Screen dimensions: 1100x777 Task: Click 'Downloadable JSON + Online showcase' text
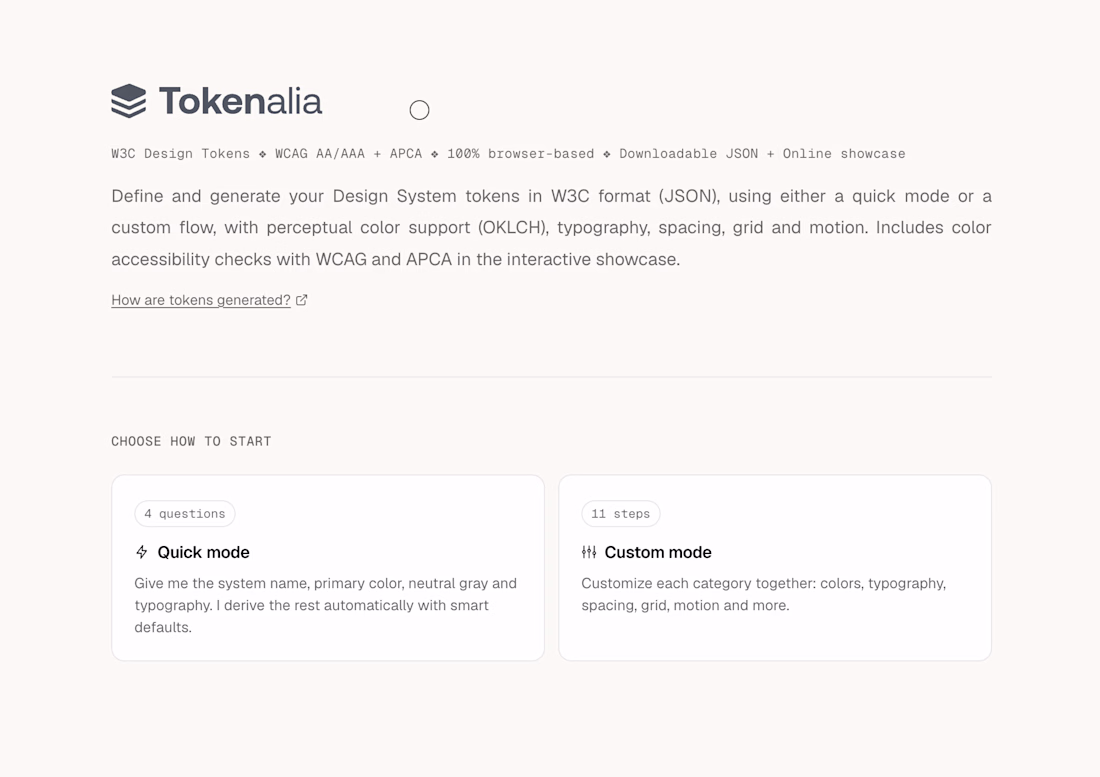[x=762, y=154]
